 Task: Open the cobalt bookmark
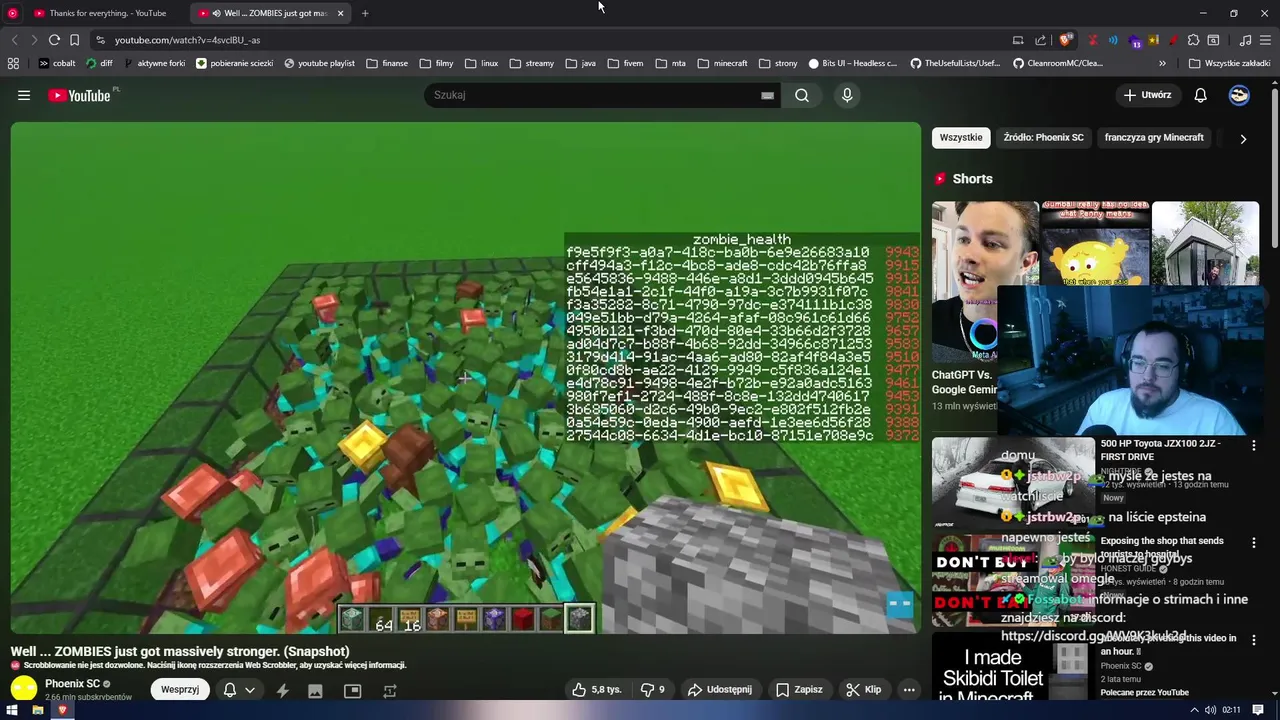[57, 63]
